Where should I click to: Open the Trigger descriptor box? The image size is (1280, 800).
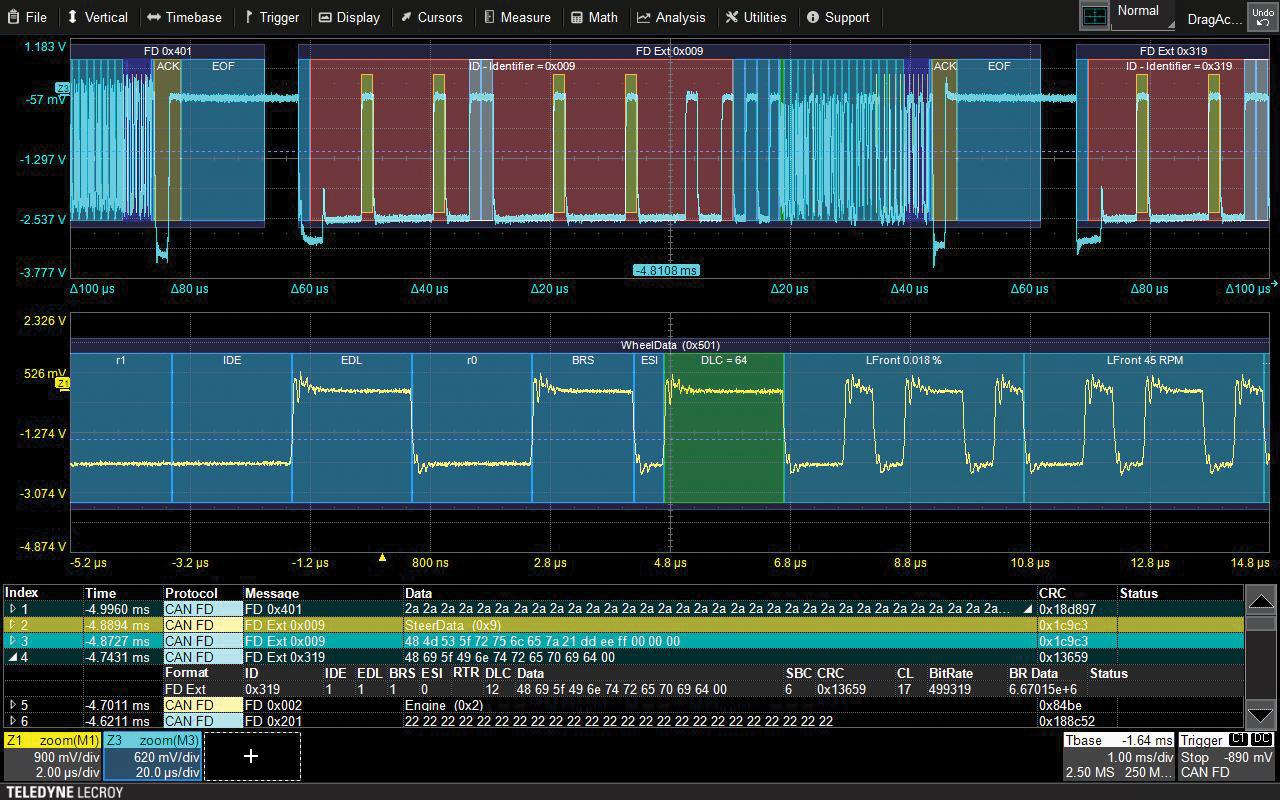click(1225, 756)
